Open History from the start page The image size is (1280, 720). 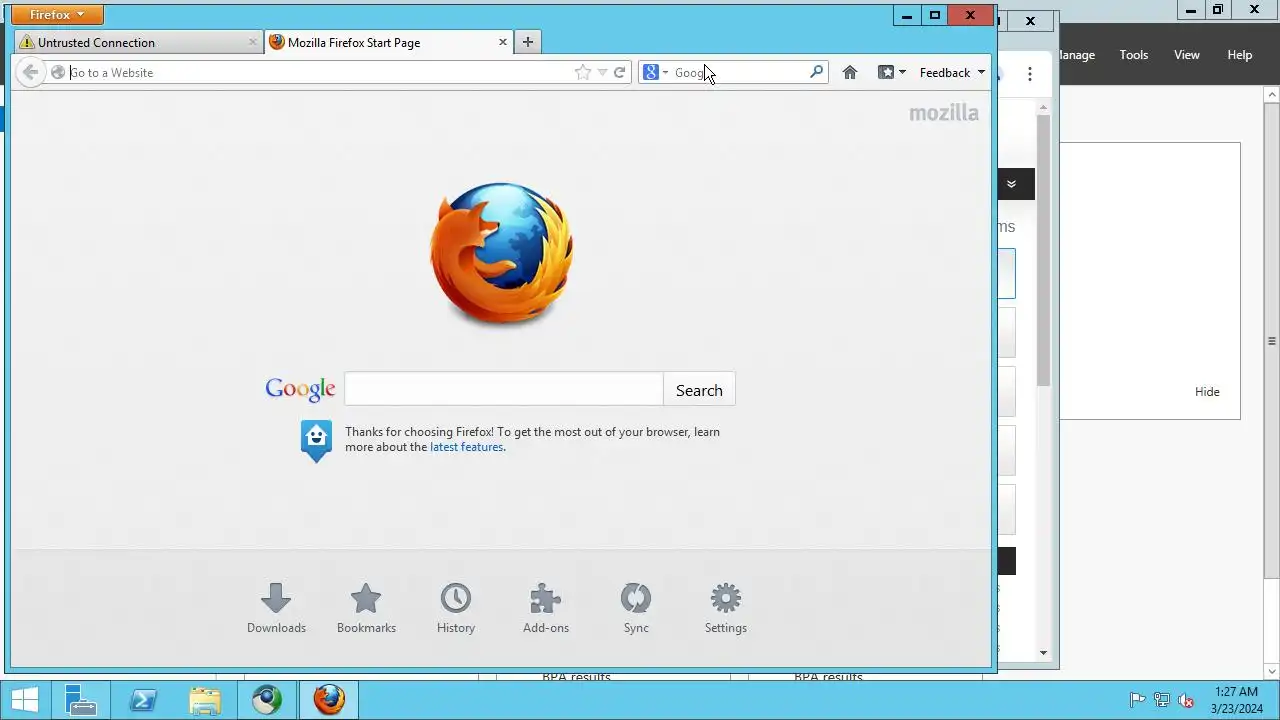(x=456, y=609)
